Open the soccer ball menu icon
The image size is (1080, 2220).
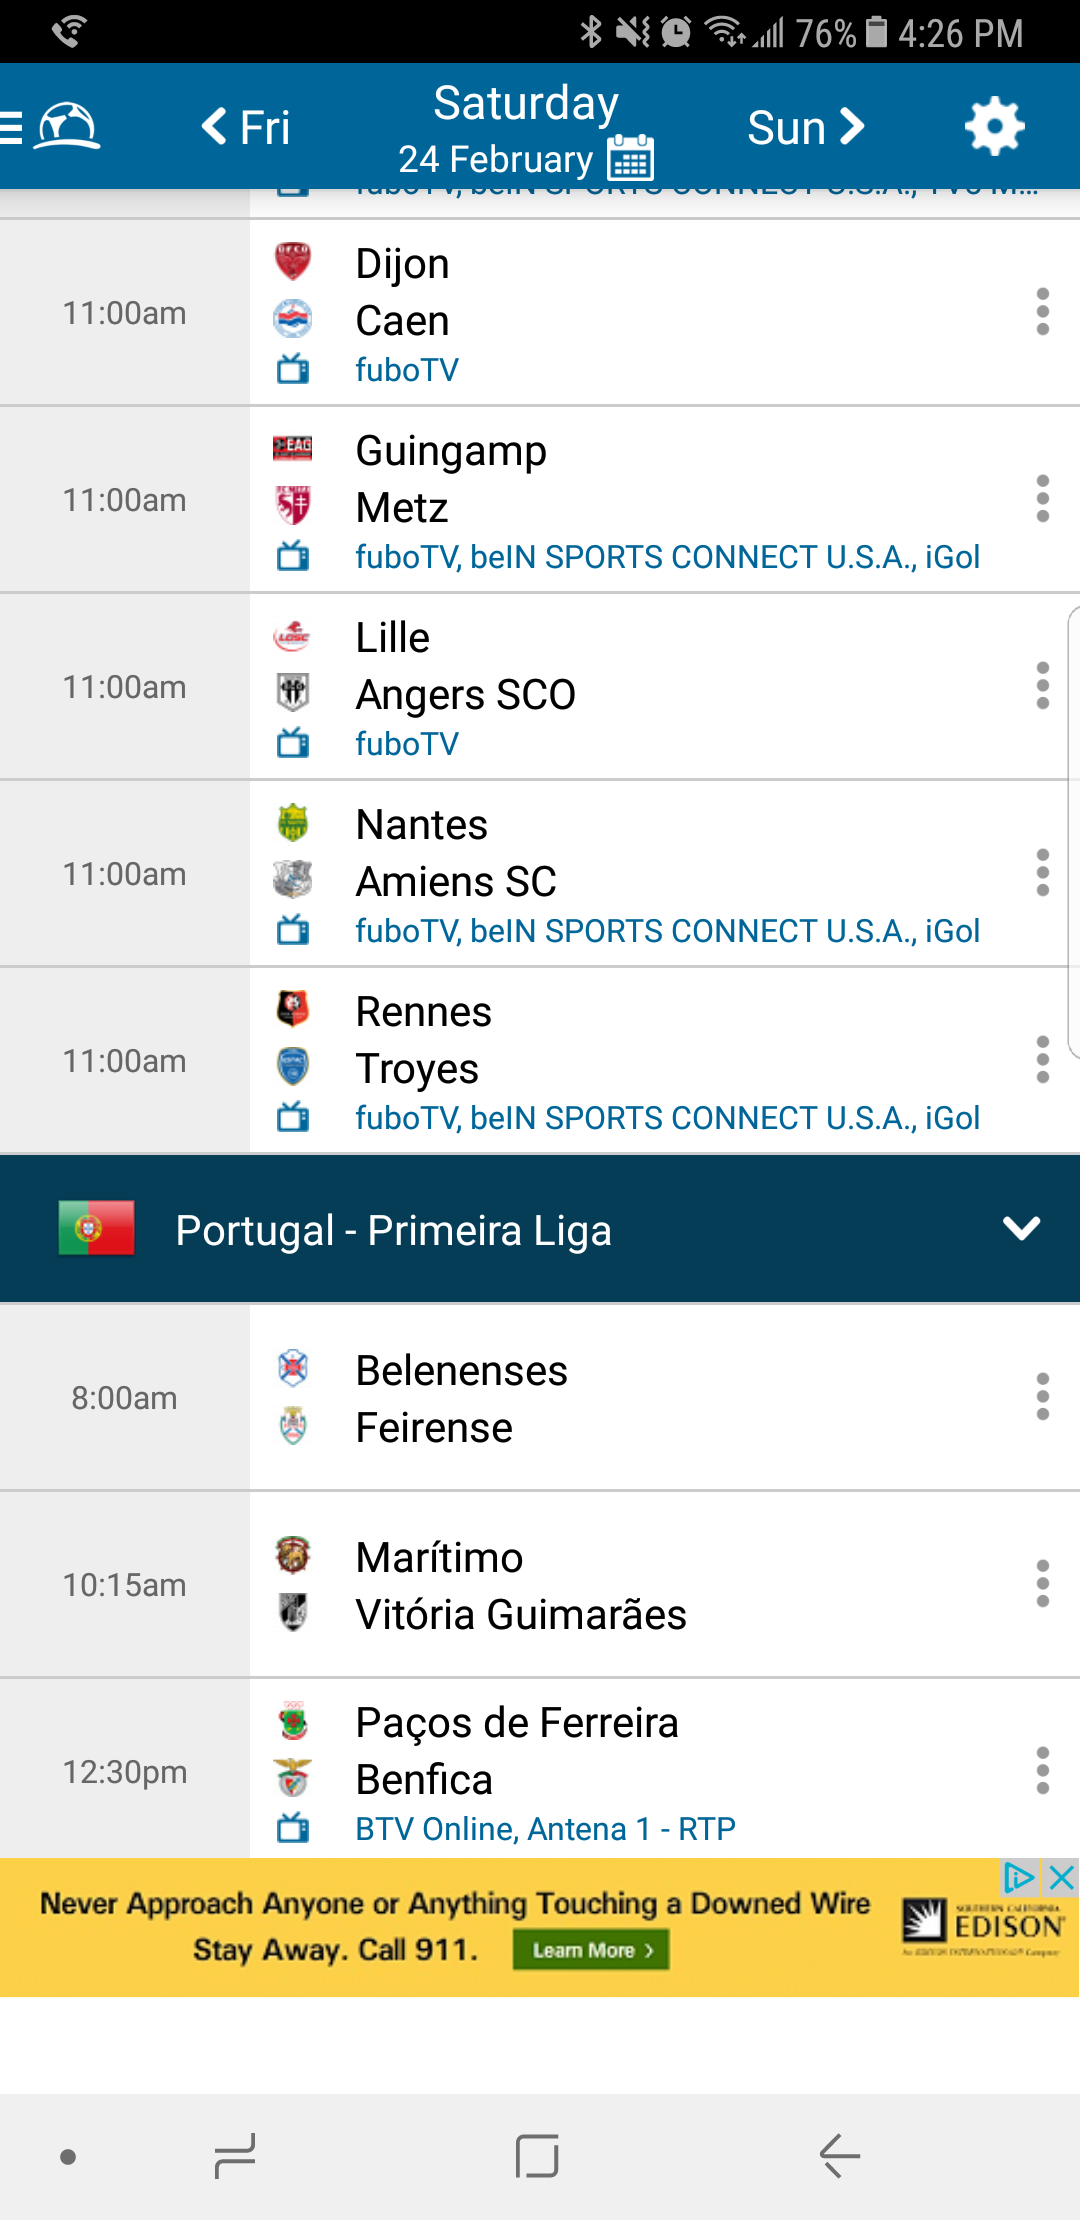coord(66,127)
